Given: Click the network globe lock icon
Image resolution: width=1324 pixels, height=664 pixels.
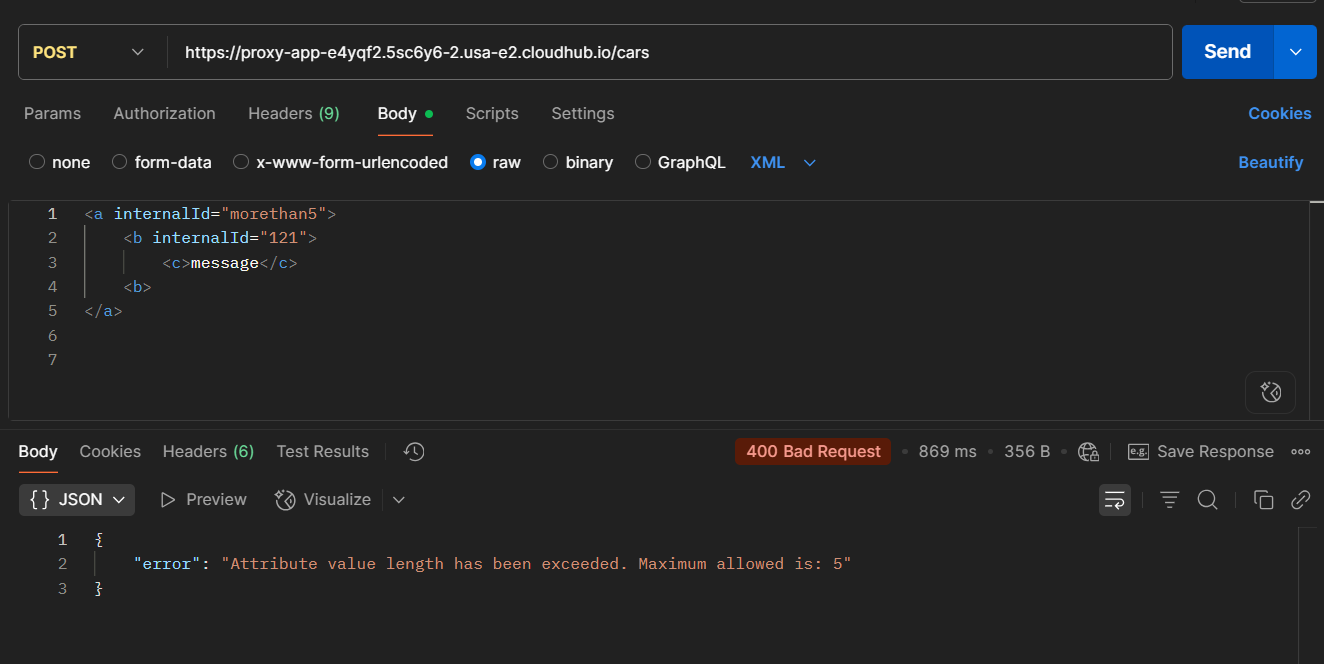Looking at the screenshot, I should click(1089, 452).
